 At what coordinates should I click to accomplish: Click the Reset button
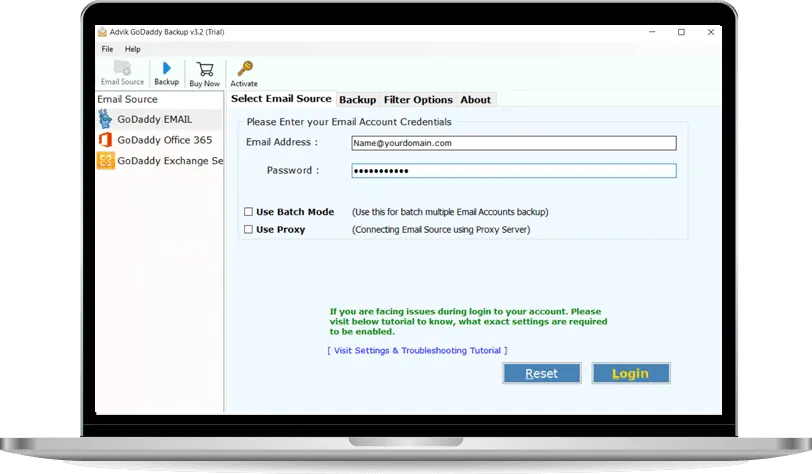542,374
